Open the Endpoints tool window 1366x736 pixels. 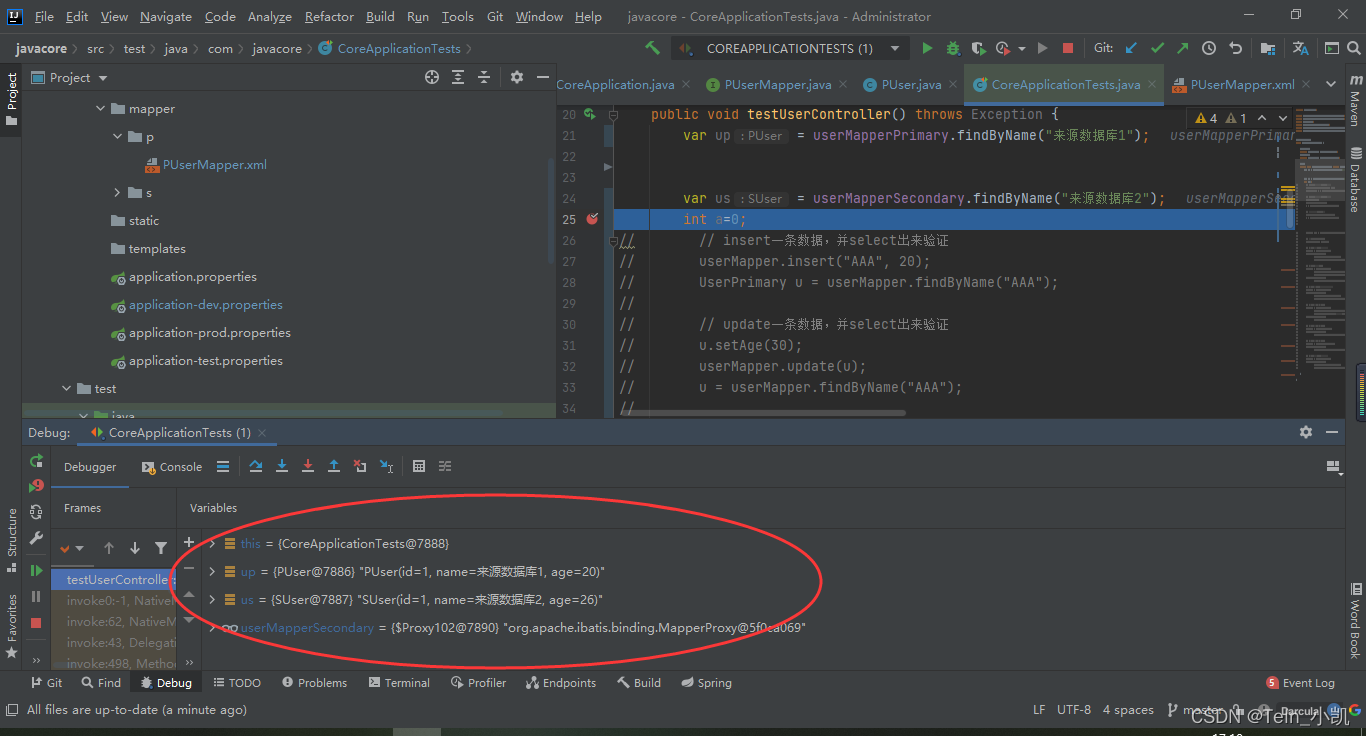560,683
